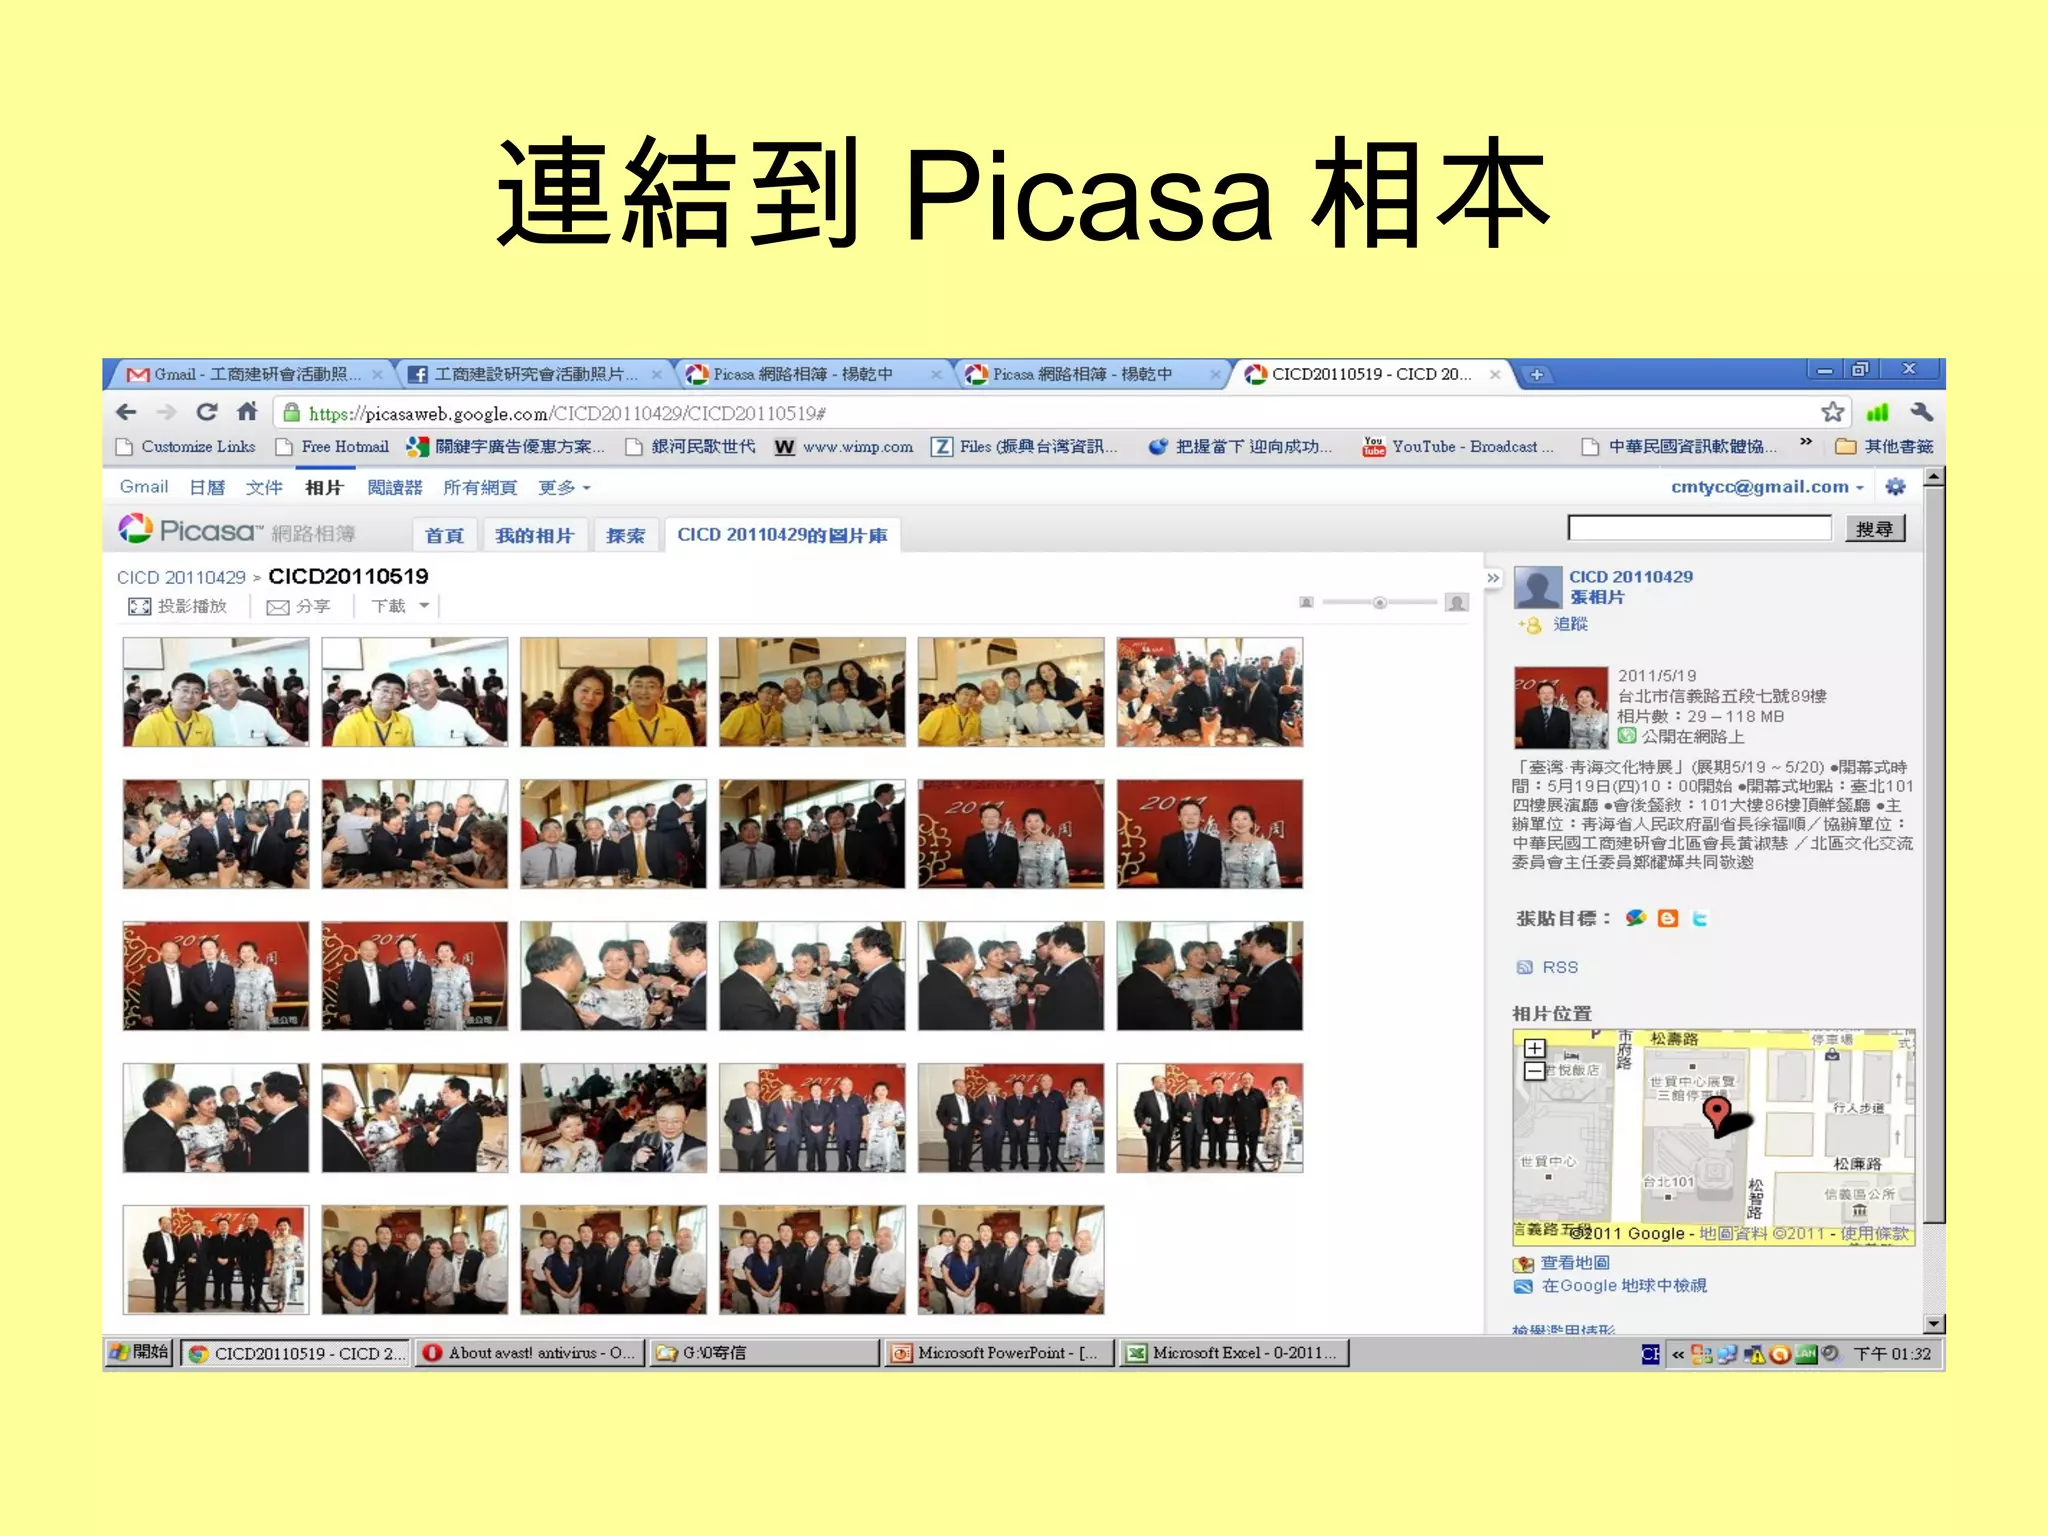
Task: Start slideshow 投影播放
Action: 178,606
